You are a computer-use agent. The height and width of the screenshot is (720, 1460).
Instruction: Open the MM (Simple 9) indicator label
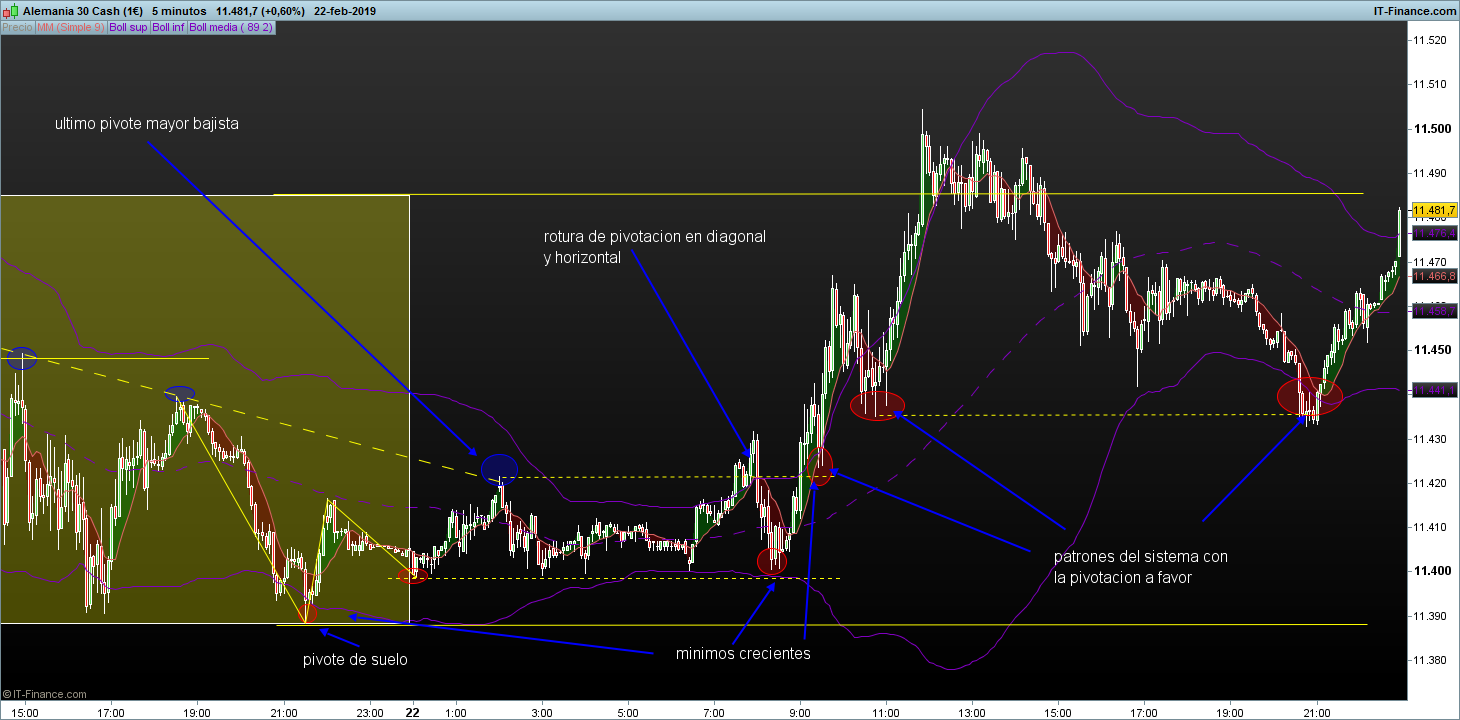pos(70,27)
